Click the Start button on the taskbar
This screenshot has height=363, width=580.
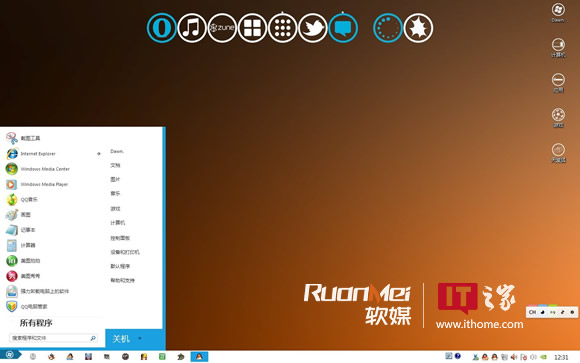10,355
